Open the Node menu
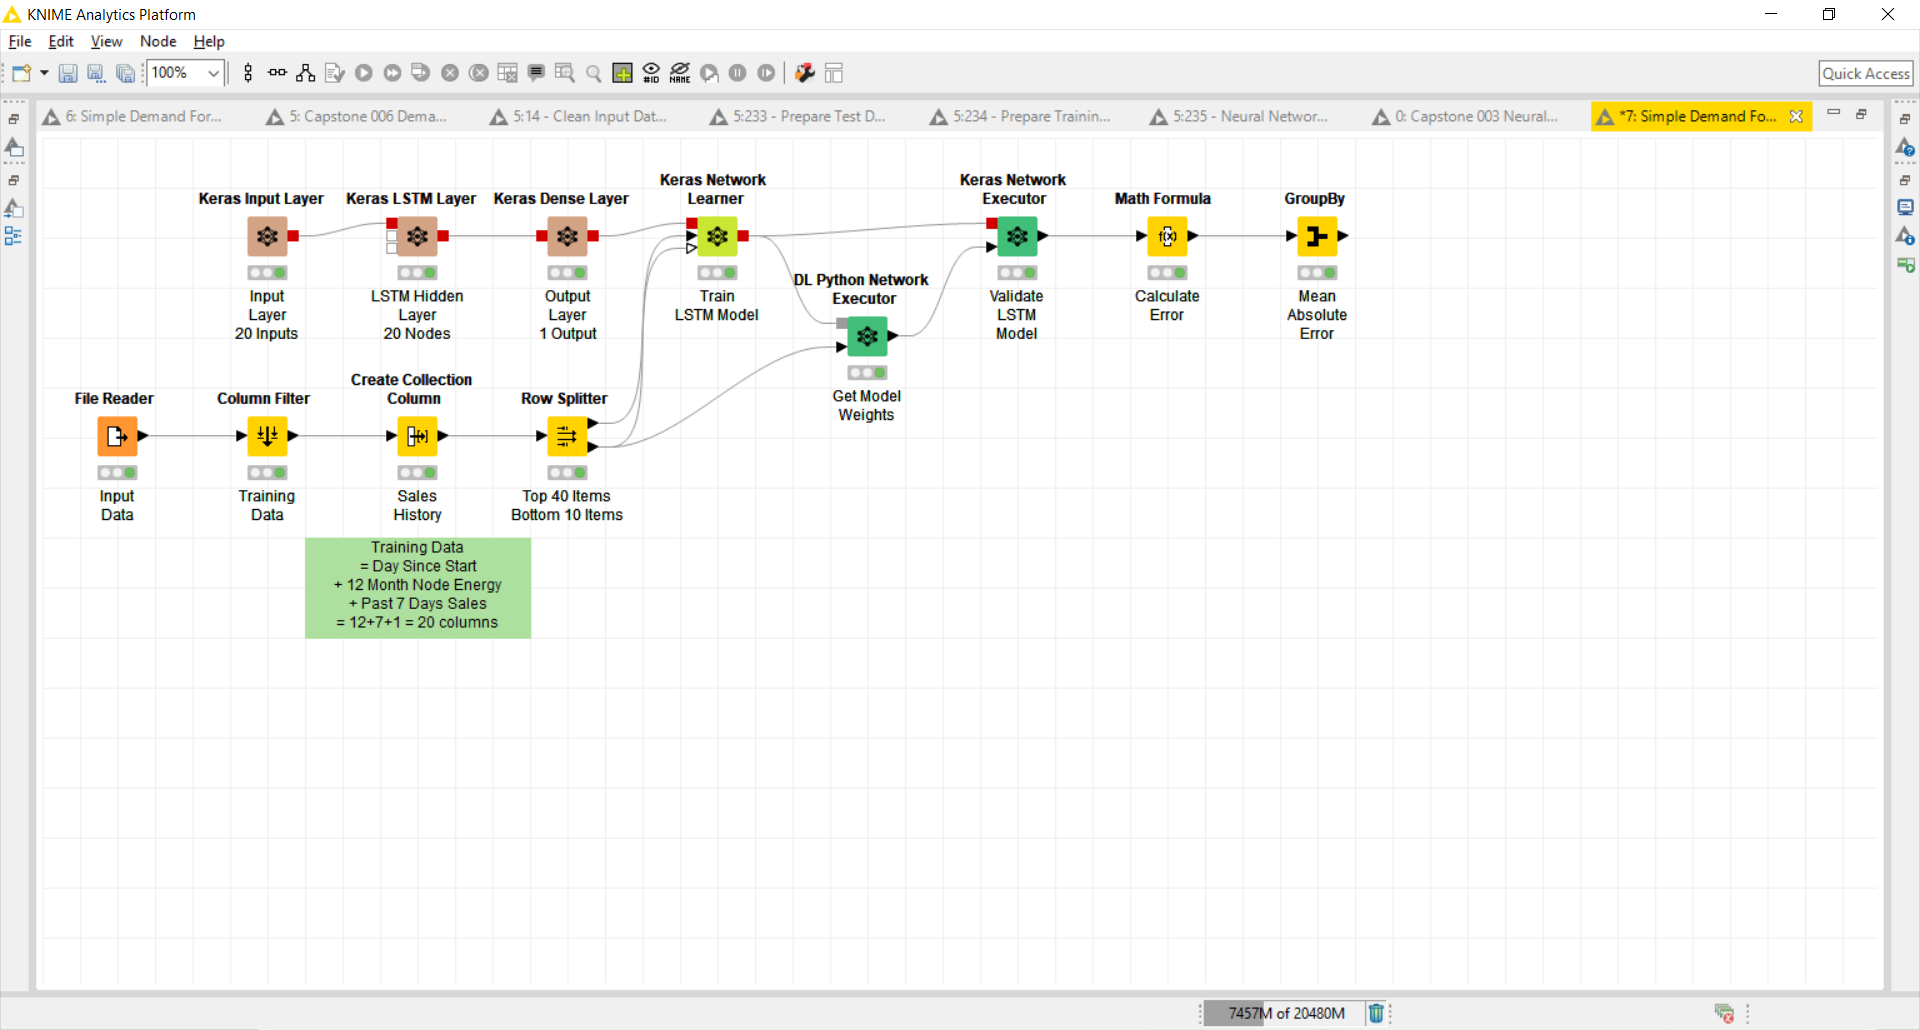 pyautogui.click(x=158, y=41)
